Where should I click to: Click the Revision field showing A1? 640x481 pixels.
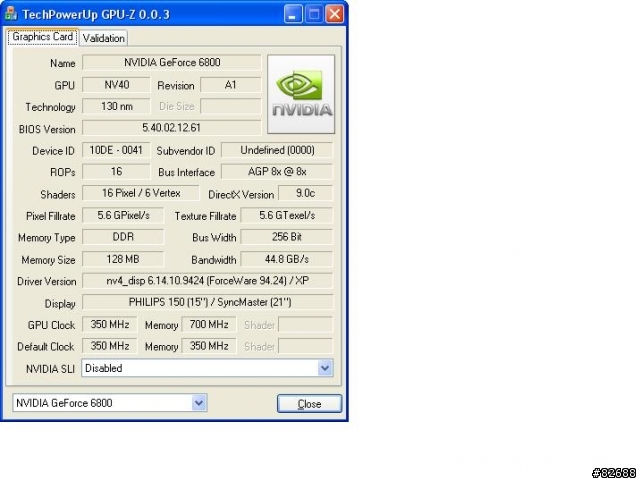(x=231, y=85)
